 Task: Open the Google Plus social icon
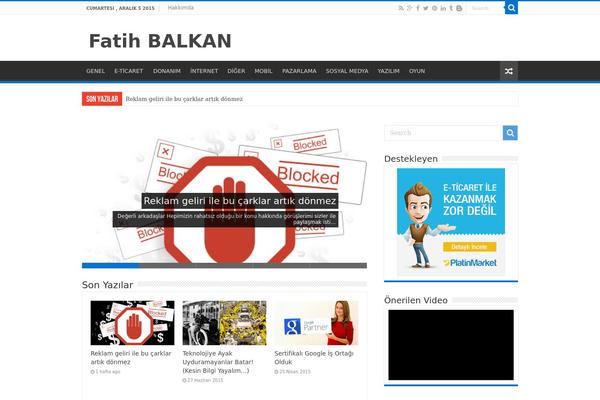[x=409, y=8]
